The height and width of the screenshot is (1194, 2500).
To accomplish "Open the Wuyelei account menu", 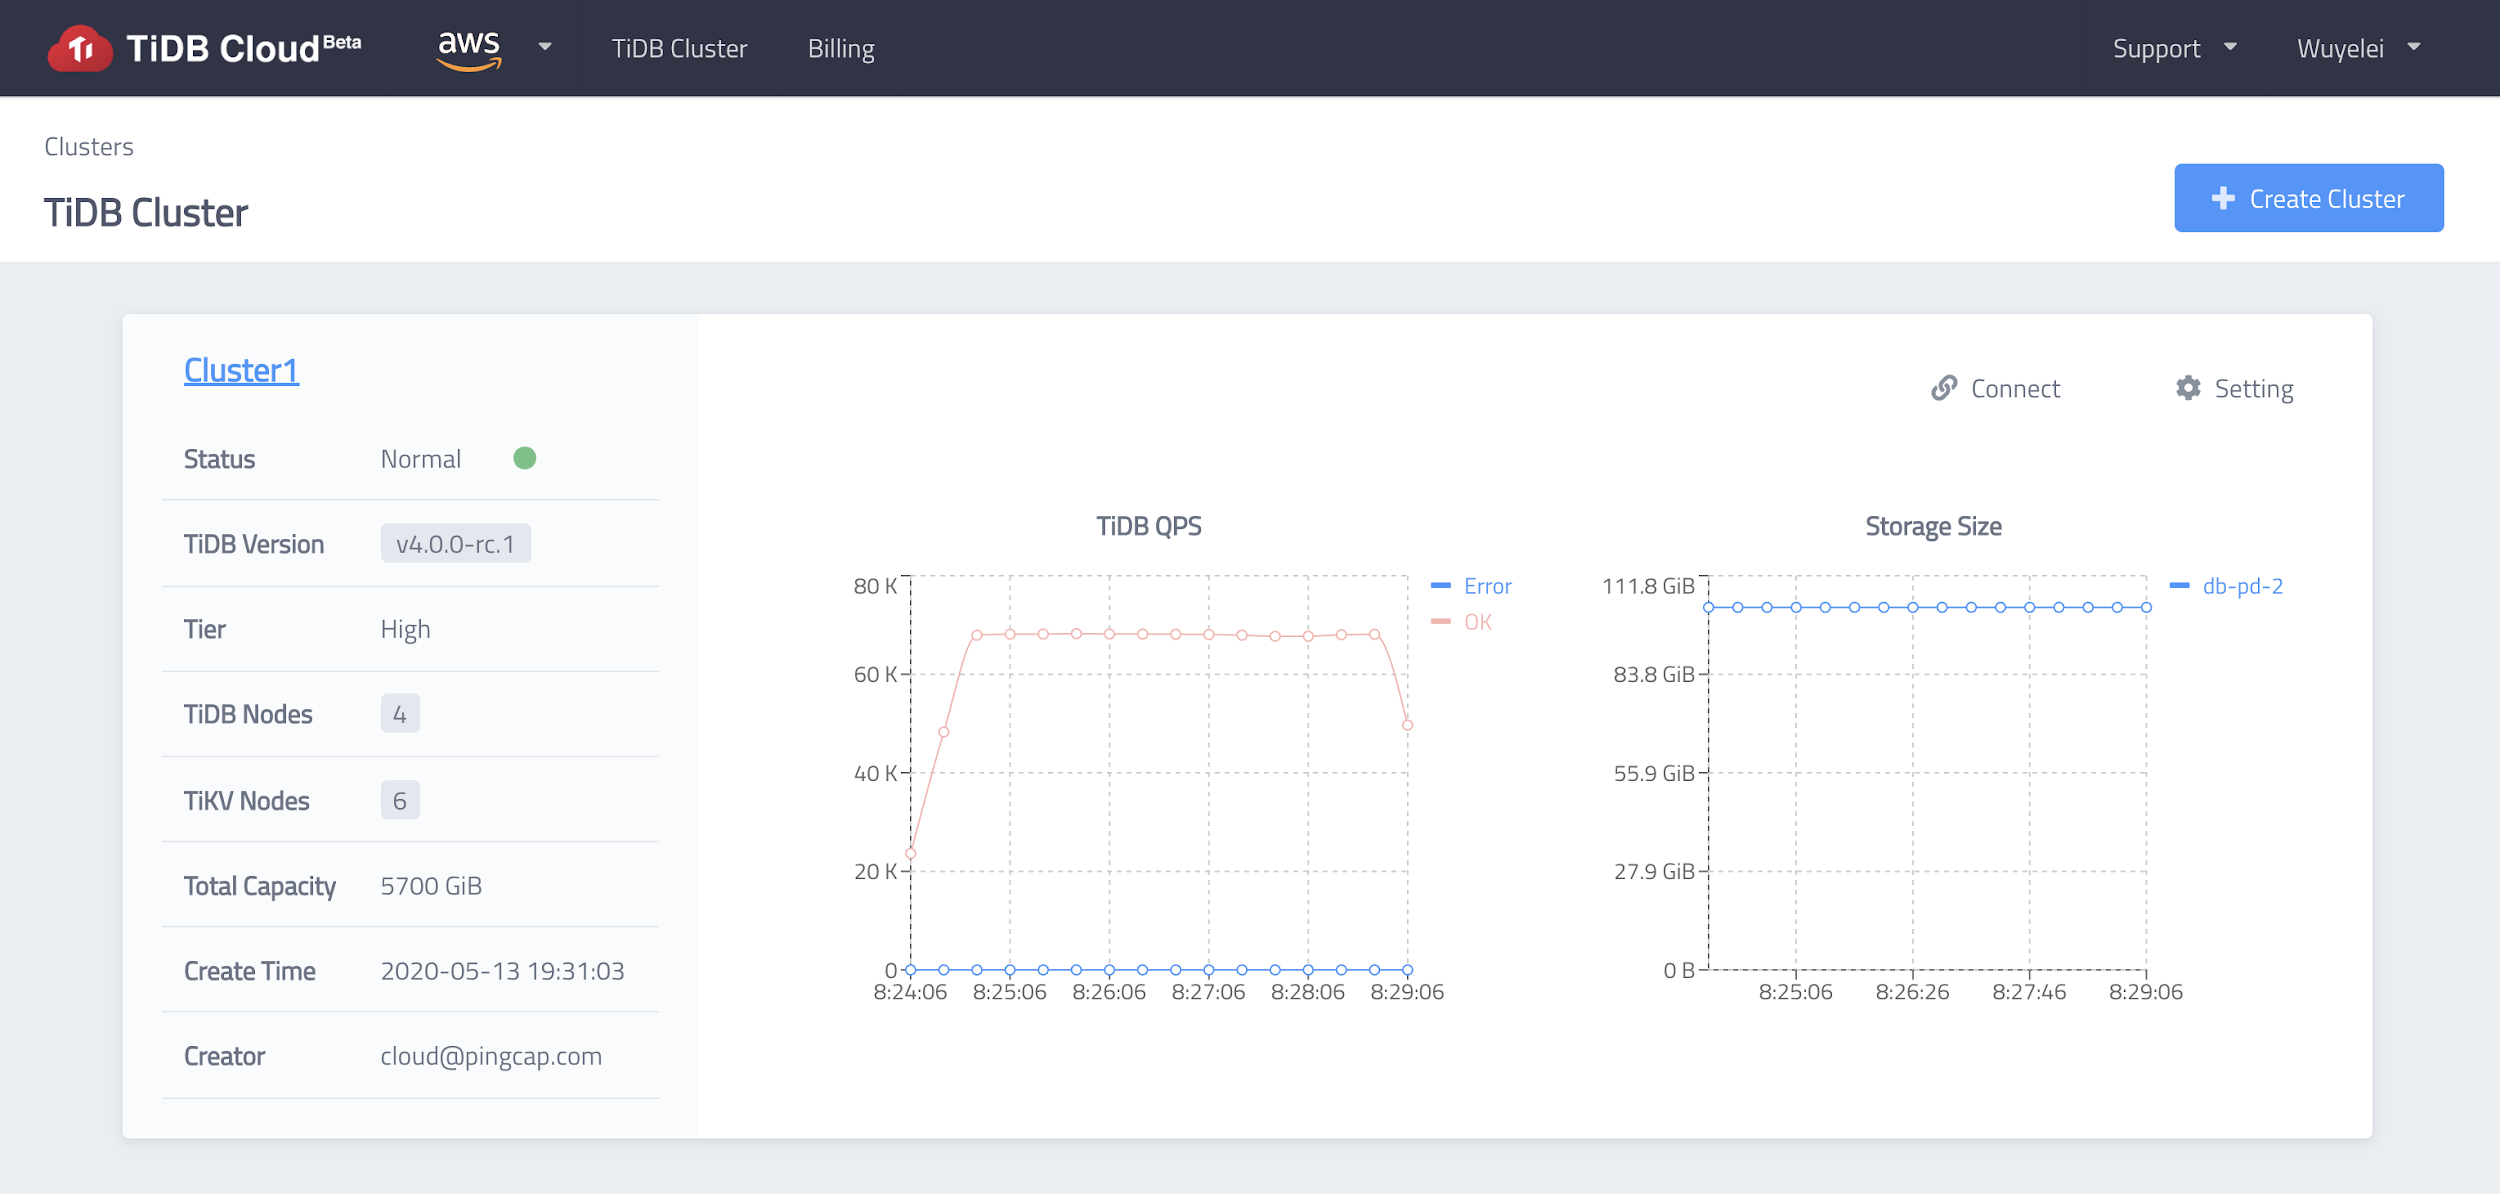I will click(2340, 49).
